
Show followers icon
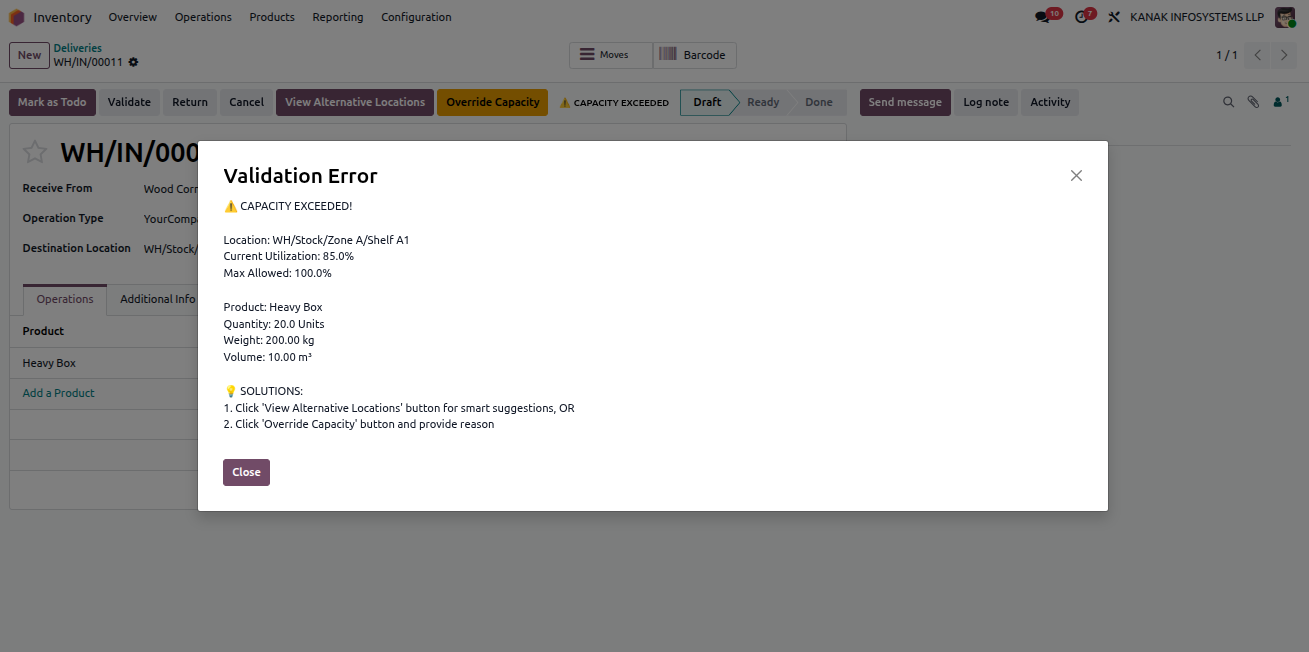click(x=1281, y=102)
